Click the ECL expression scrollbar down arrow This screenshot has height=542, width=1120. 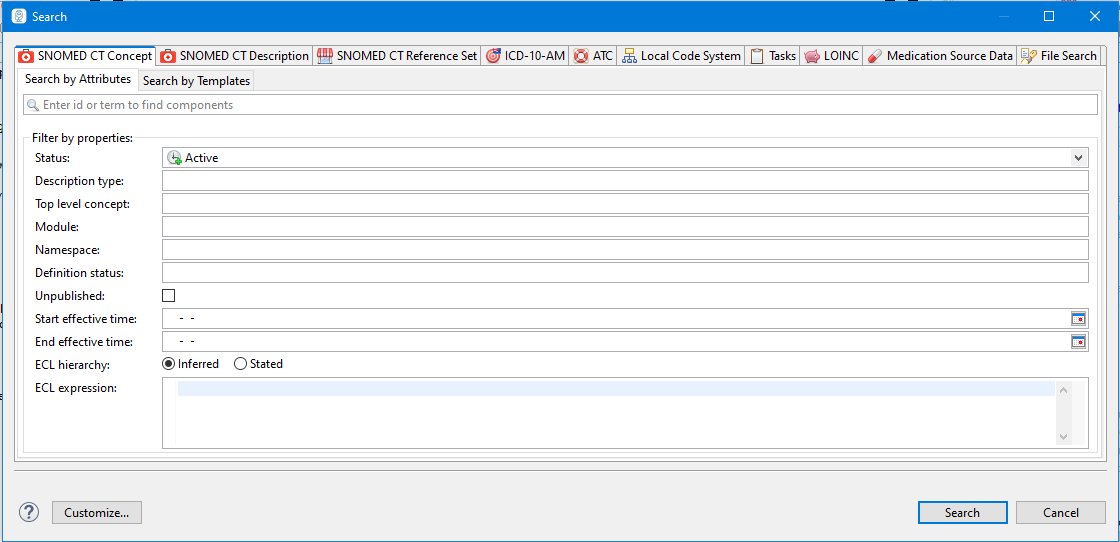(1063, 437)
